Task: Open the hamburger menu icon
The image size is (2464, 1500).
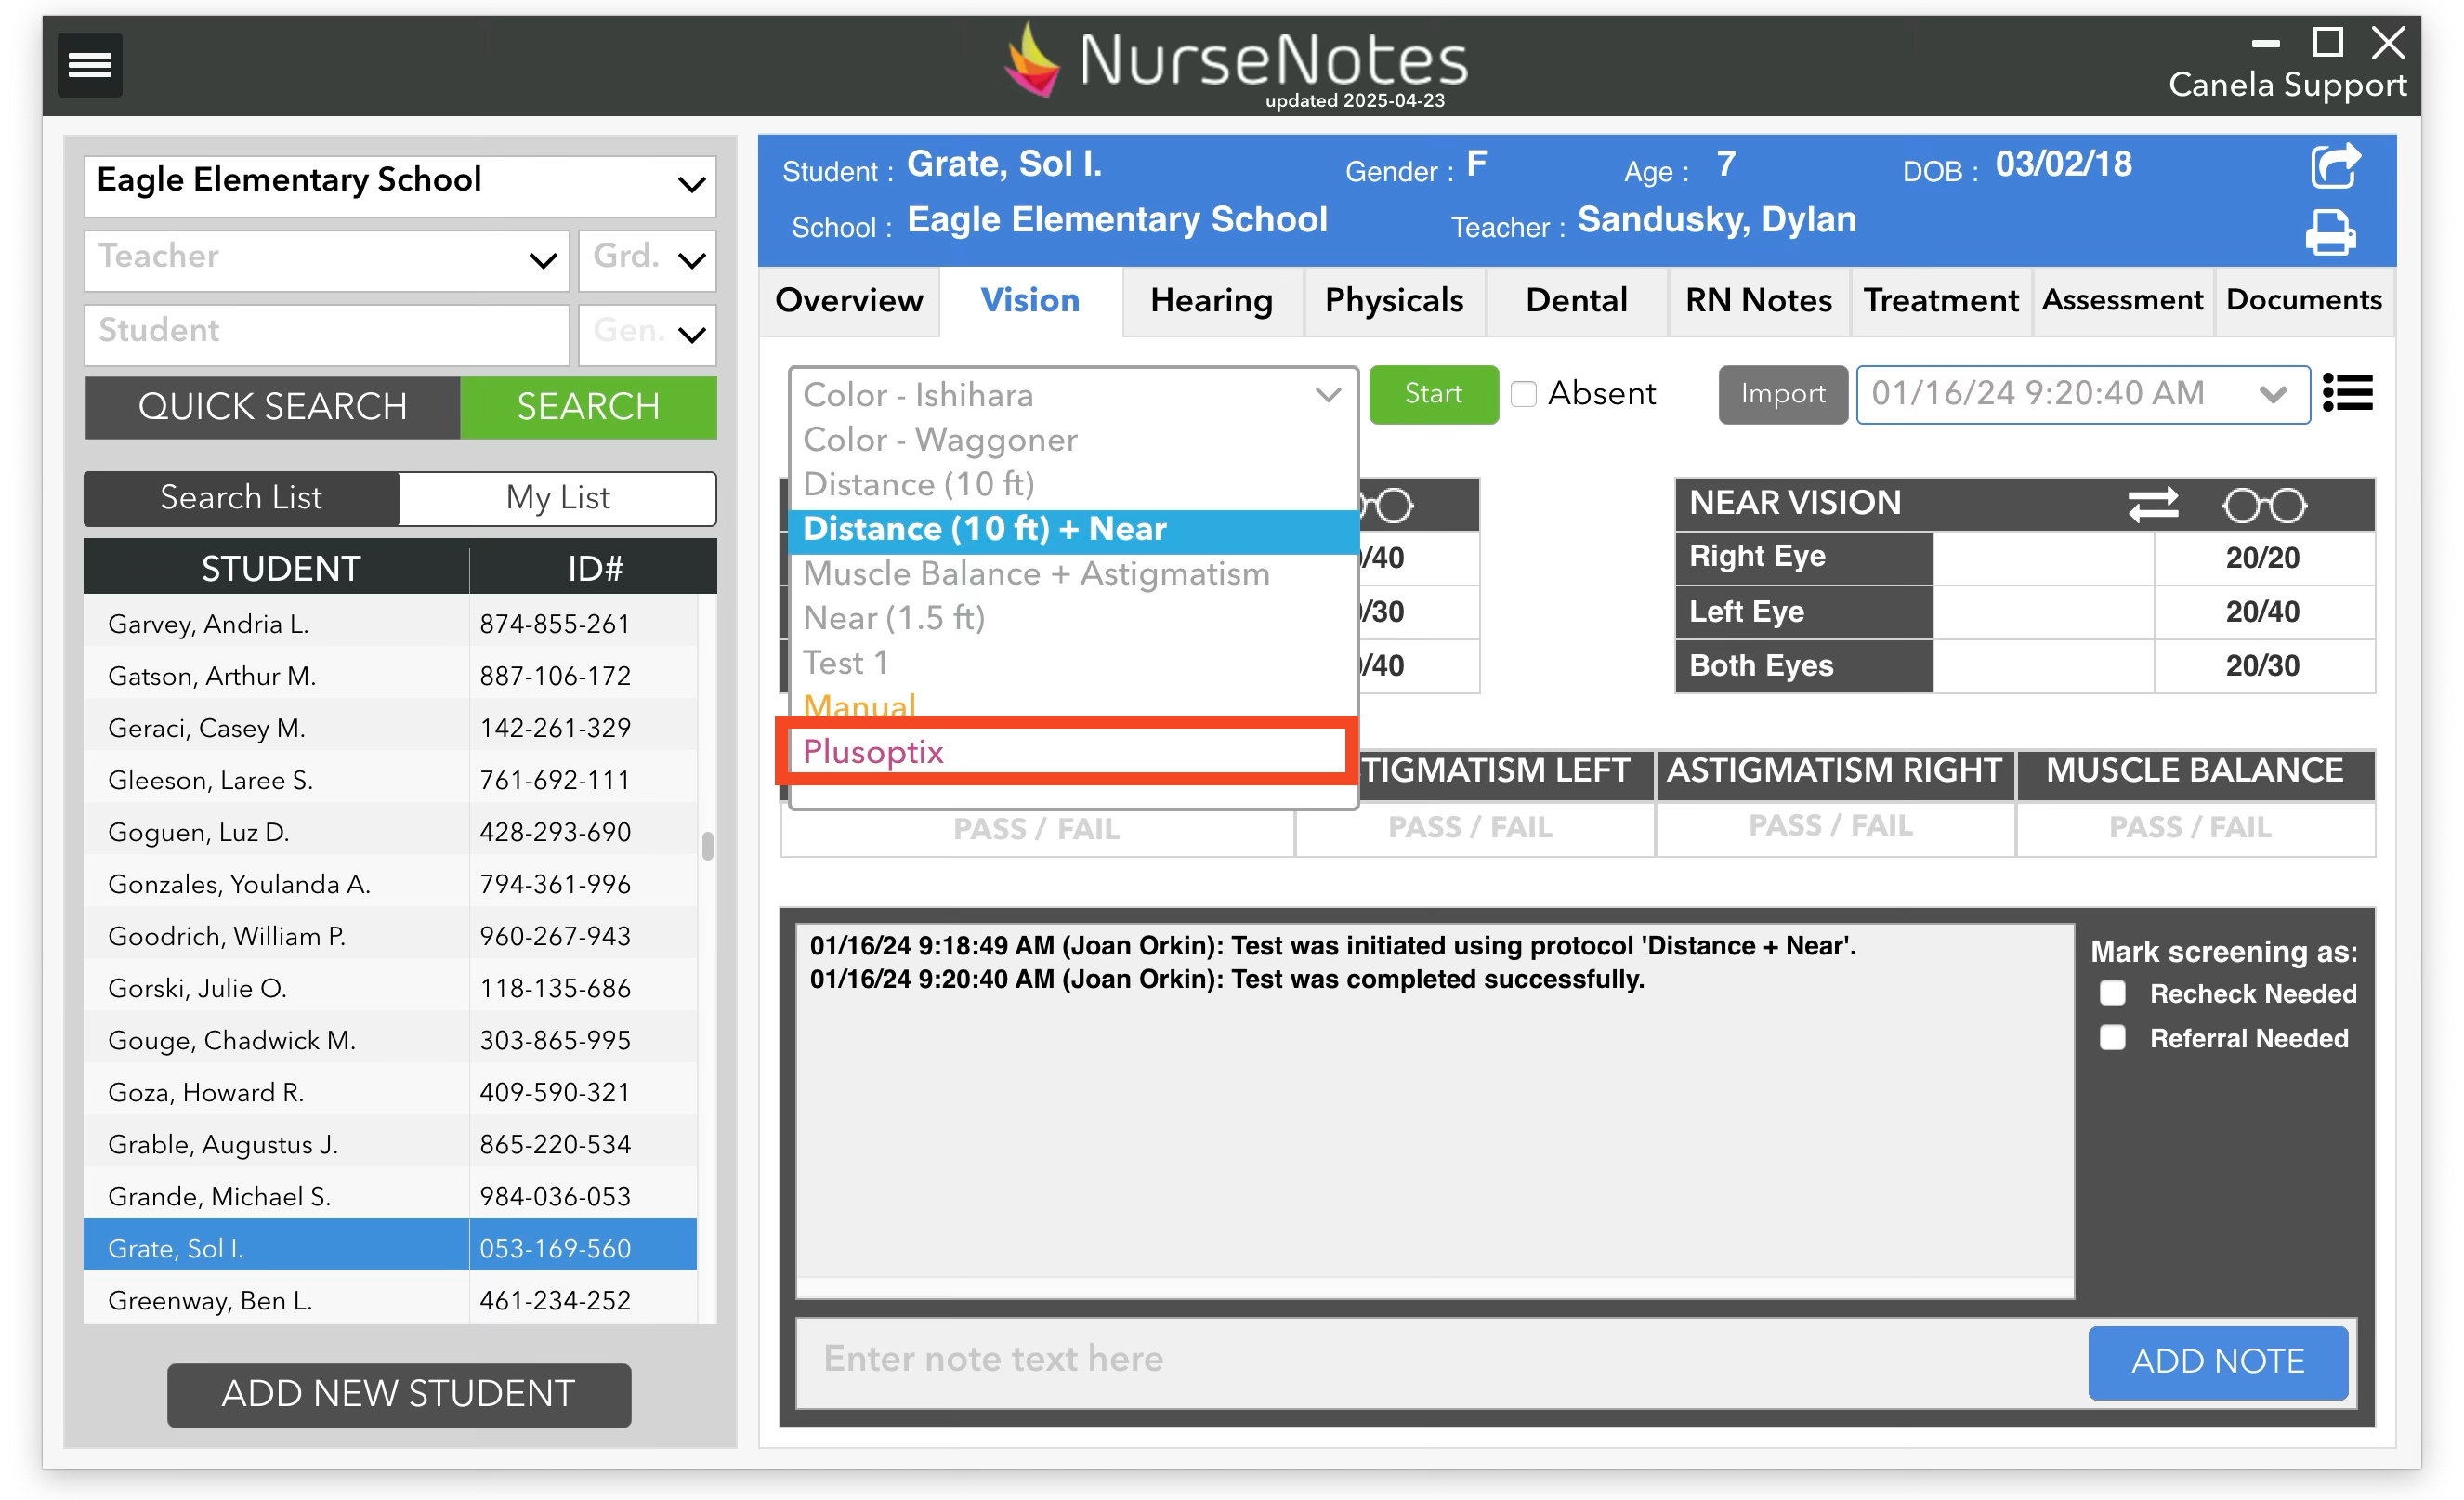Action: 89,65
